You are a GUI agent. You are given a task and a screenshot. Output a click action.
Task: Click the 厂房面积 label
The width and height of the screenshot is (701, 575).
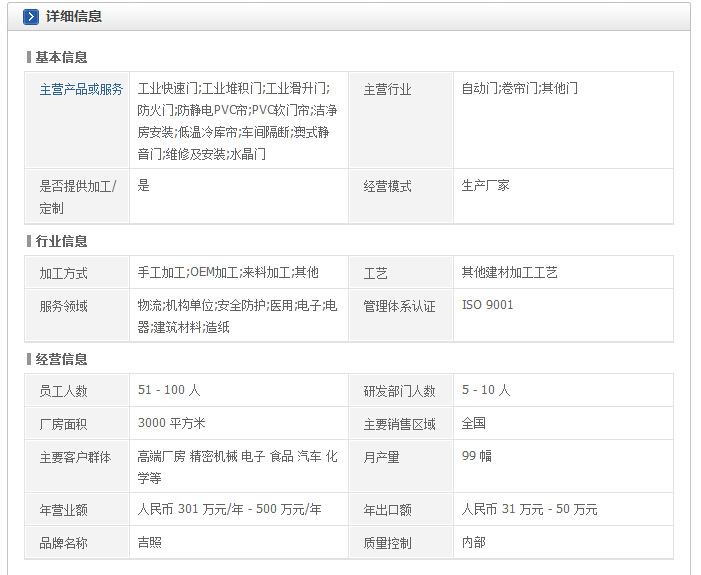tap(63, 424)
